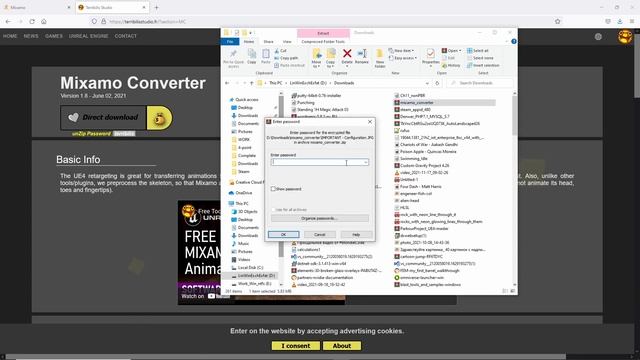Image resolution: width=640 pixels, height=360 pixels.
Task: Open the Open button dropdown arrow
Action: click(x=460, y=51)
